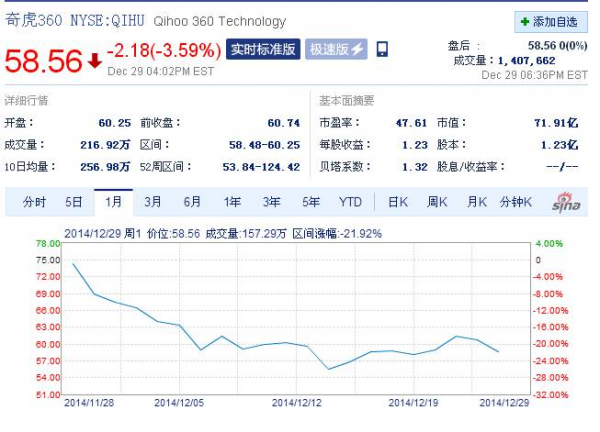Click the chart line's starting point near 75.00

[73, 264]
